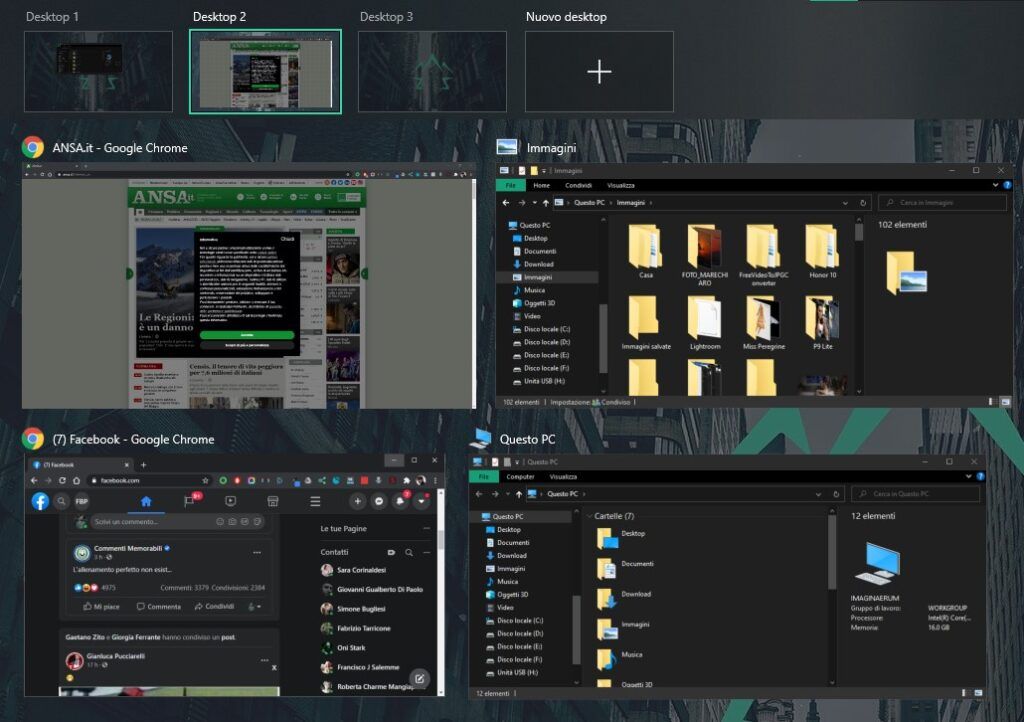The width and height of the screenshot is (1024, 722).
Task: Refresh the Immagini folder view
Action: [863, 203]
